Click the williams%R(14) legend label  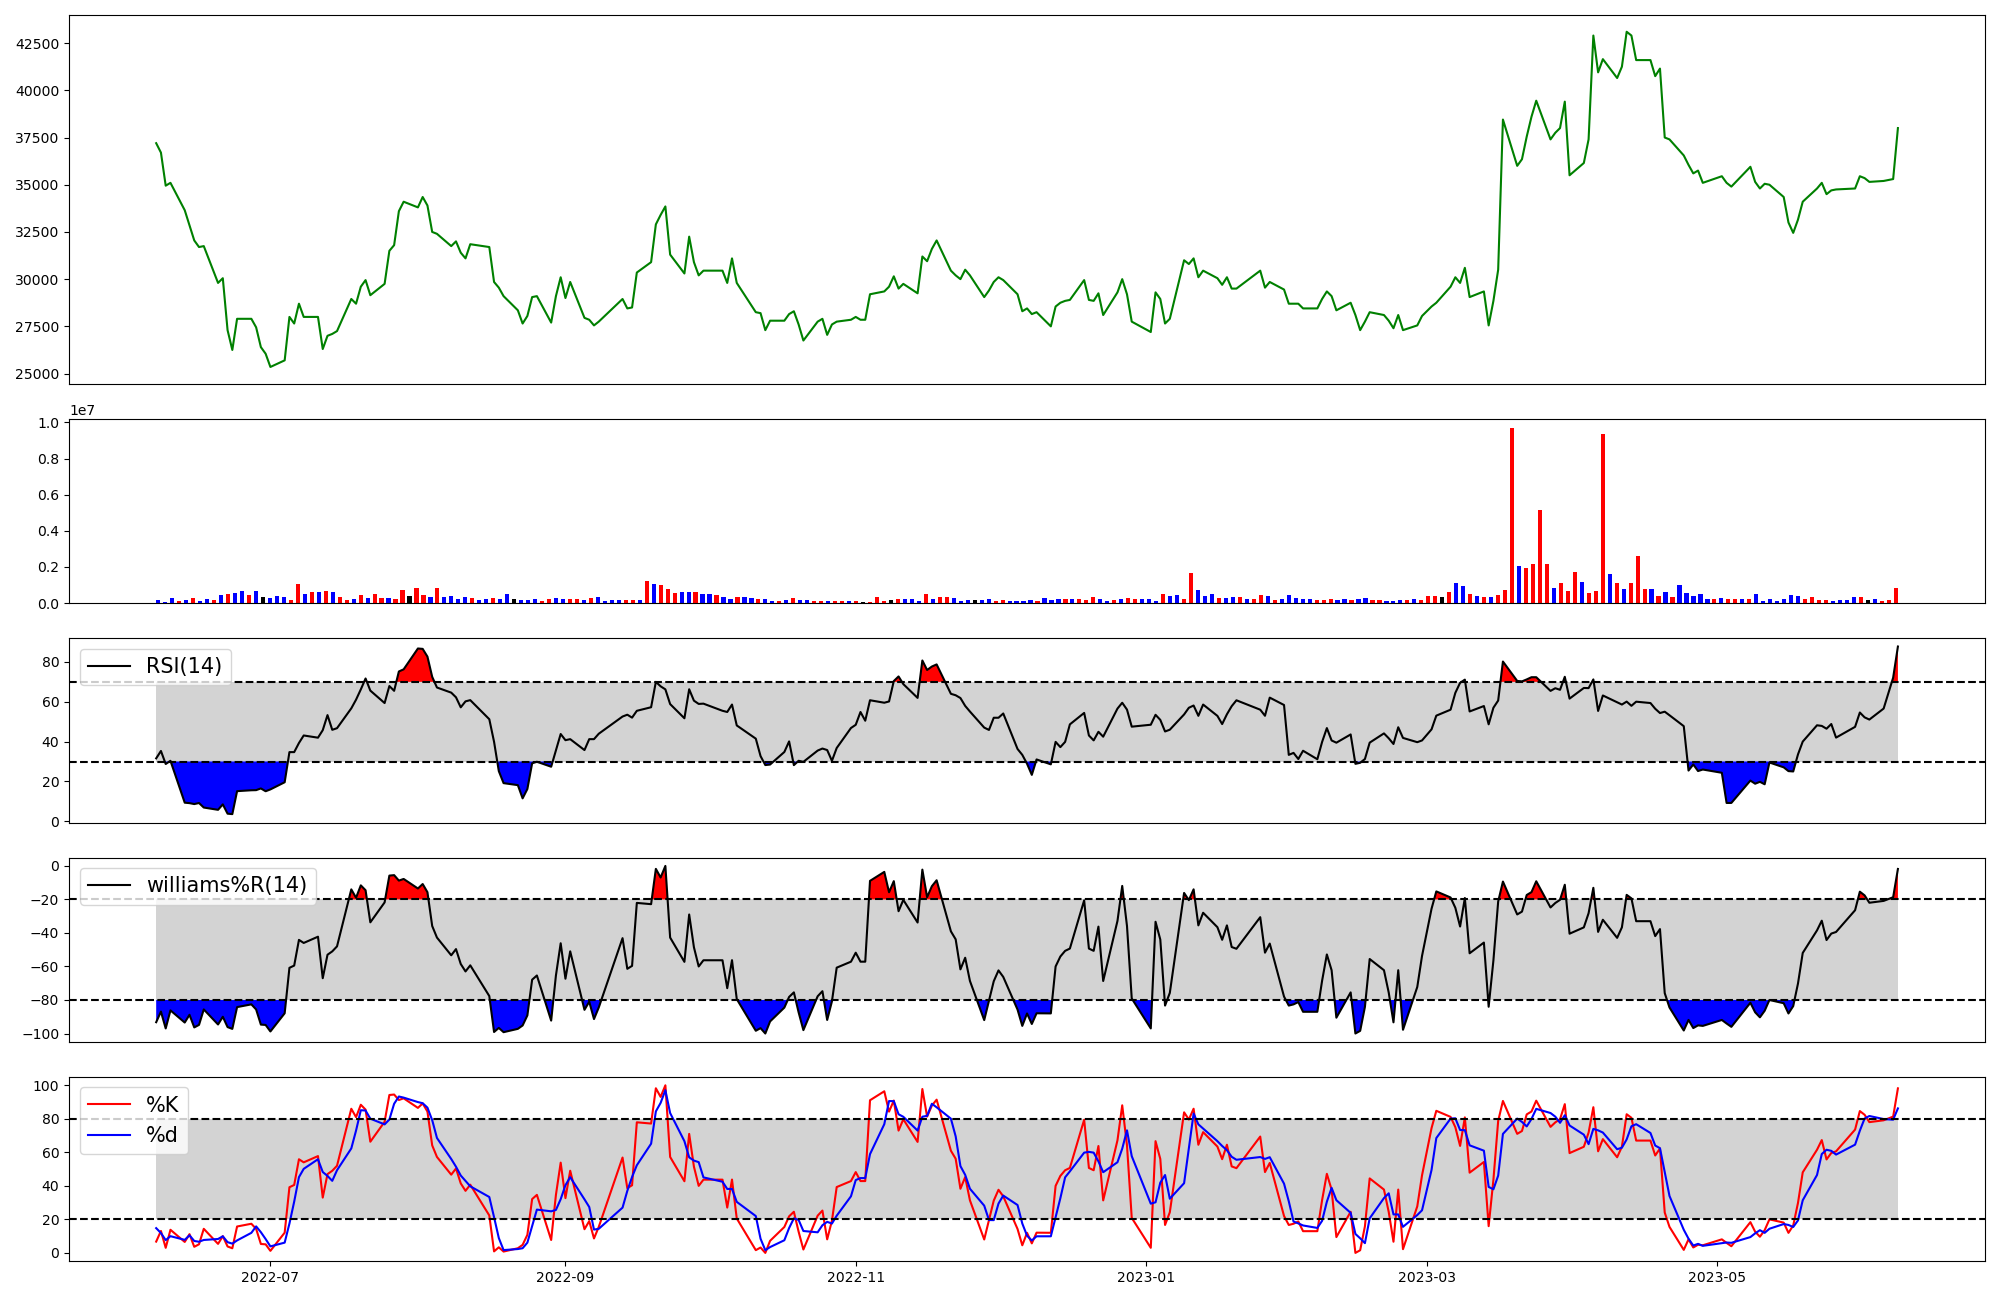click(226, 885)
